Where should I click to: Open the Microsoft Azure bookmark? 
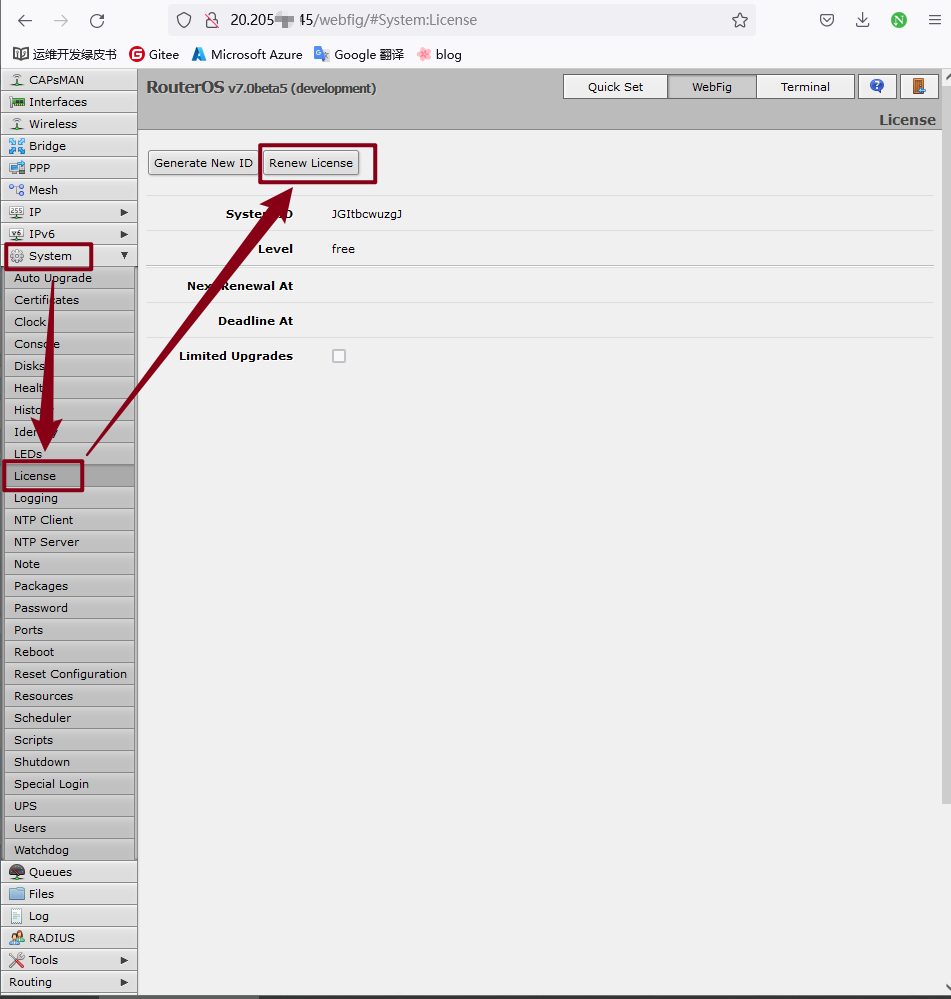point(247,54)
